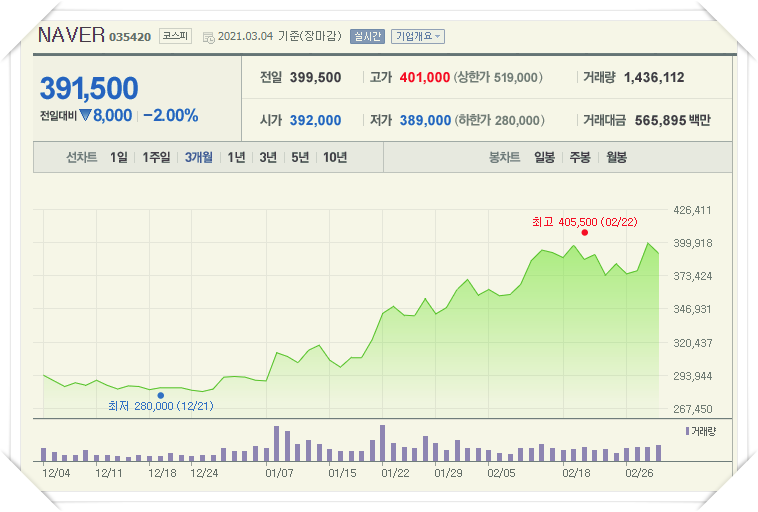Click the 거래량 value 1,436,112
The height and width of the screenshot is (512, 758).
coord(654,77)
